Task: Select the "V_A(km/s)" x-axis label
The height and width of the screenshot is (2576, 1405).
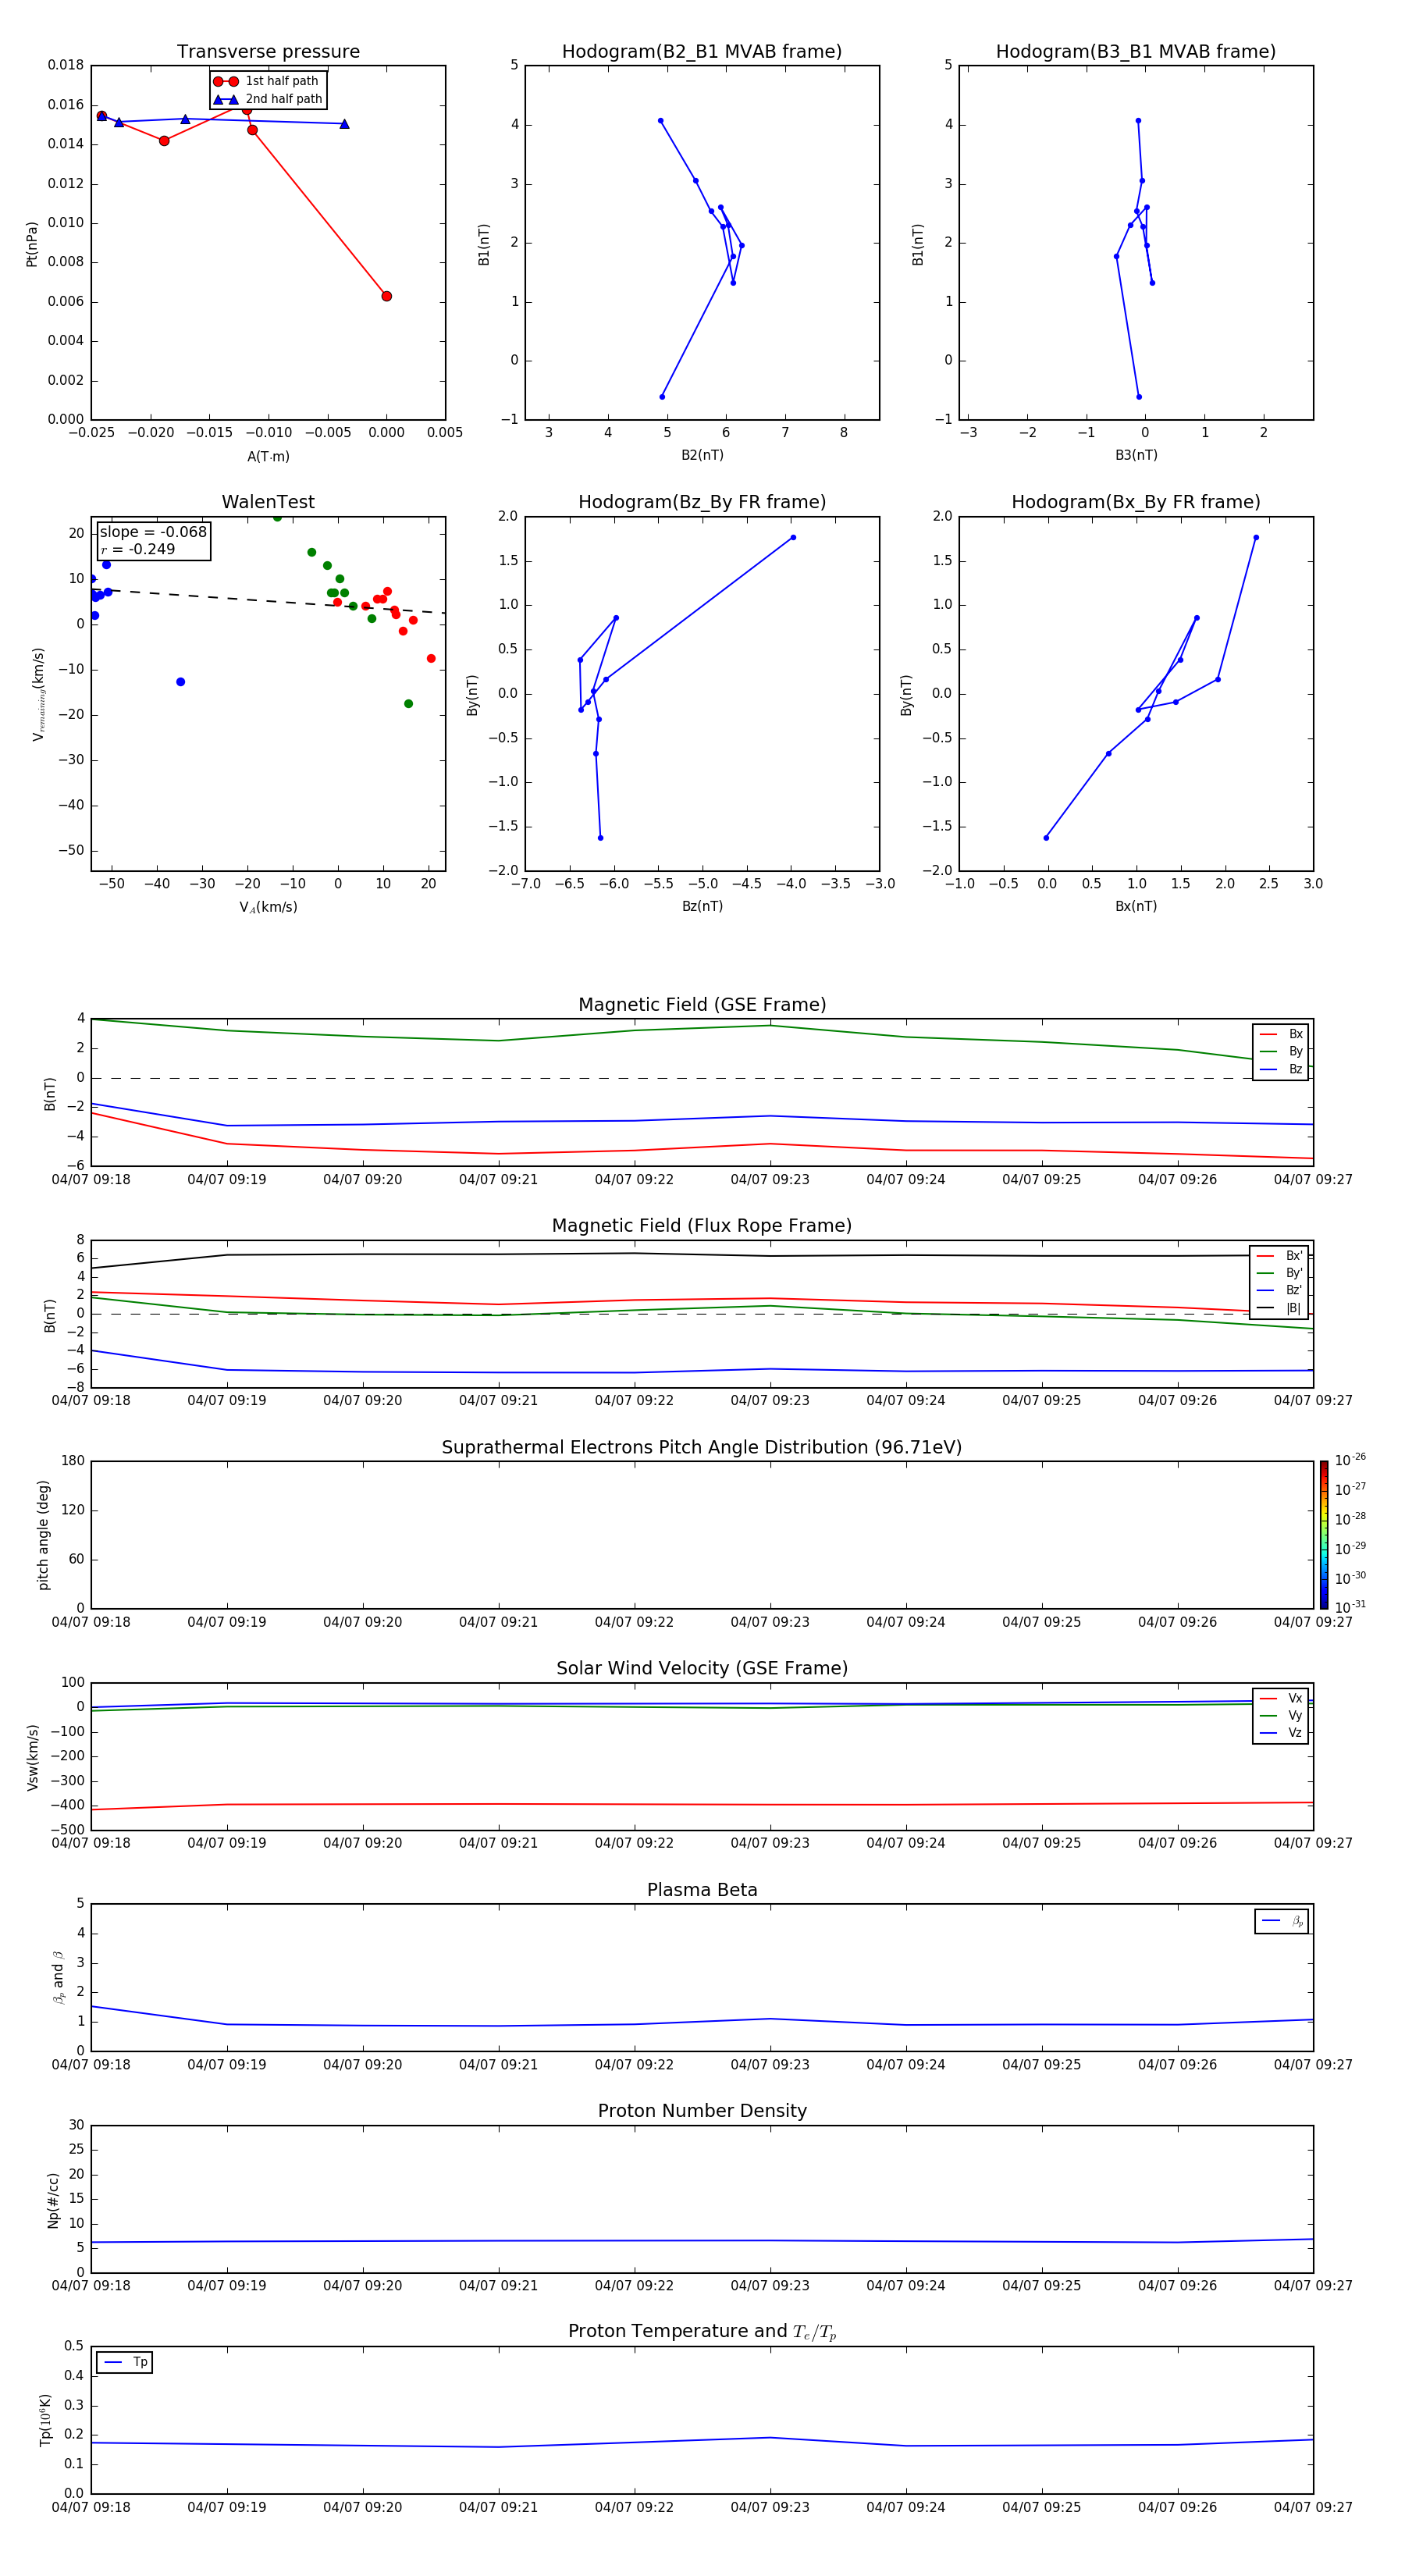Action: (268, 907)
